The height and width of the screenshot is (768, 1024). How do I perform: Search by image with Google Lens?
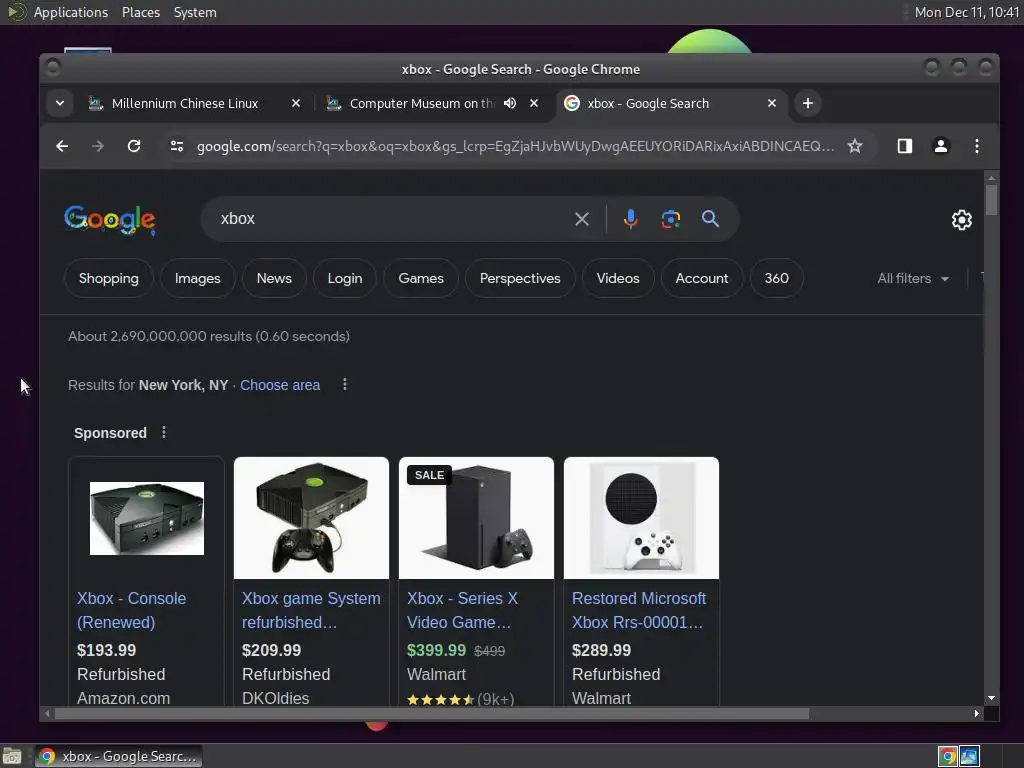(x=671, y=219)
